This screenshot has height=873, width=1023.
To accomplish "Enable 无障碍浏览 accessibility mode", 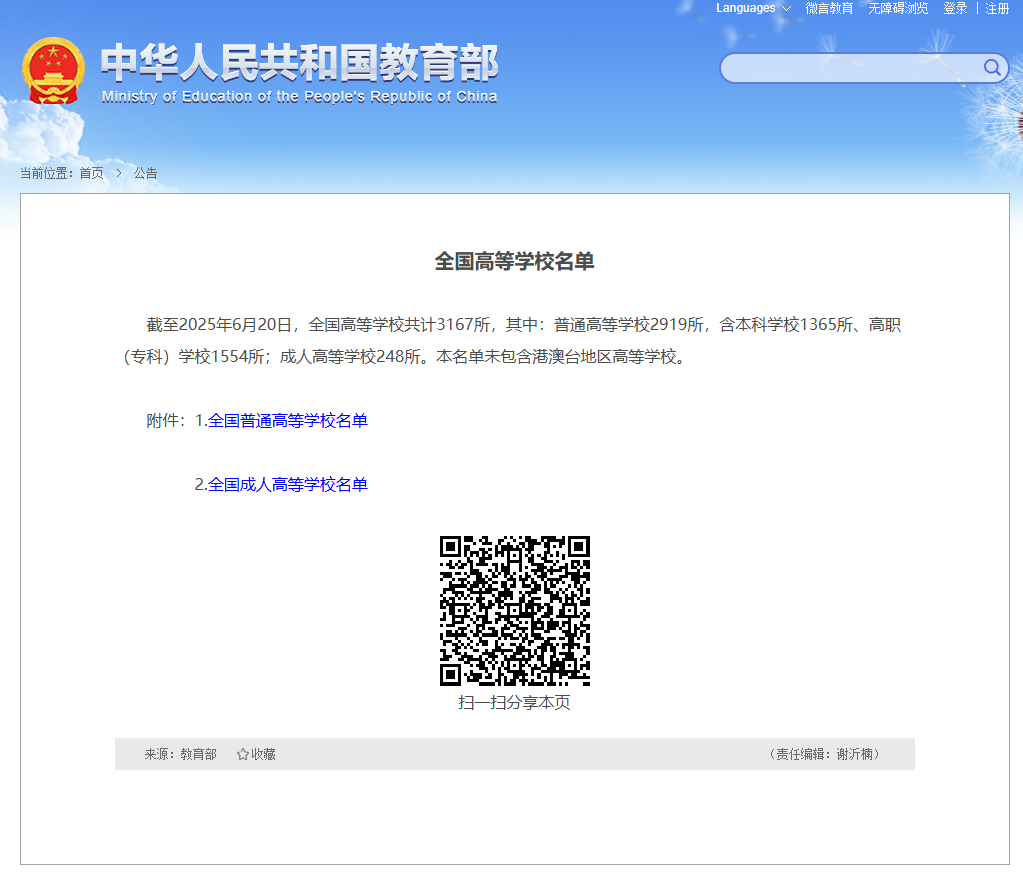I will [898, 8].
